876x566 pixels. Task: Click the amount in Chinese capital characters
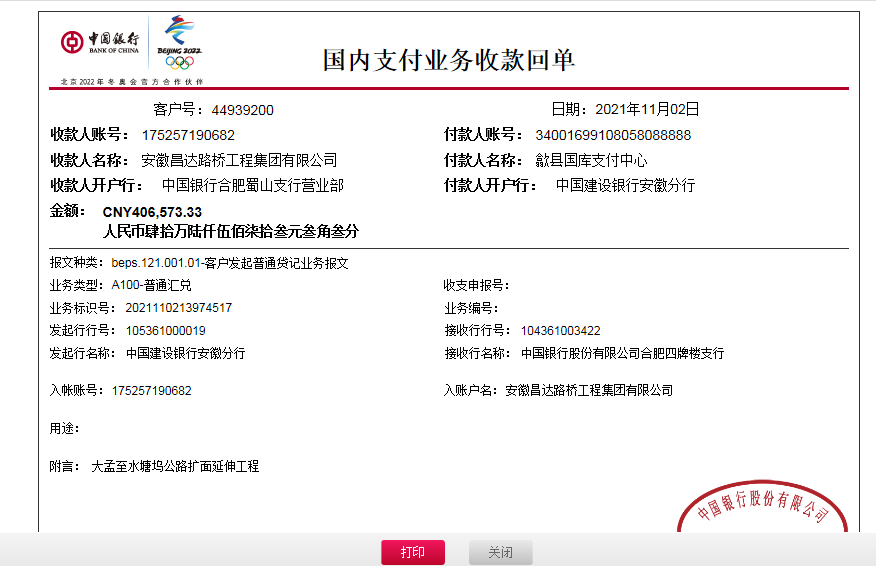tap(230, 231)
